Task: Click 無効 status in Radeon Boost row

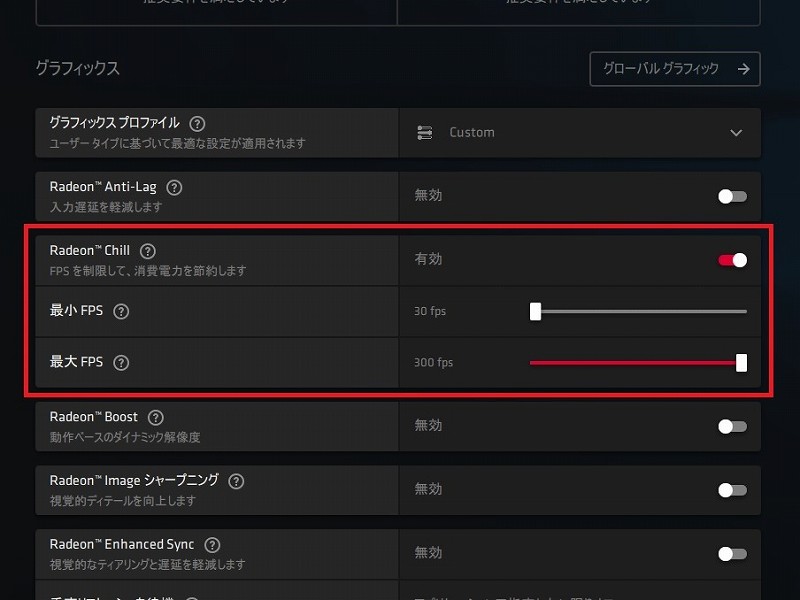Action: 428,426
